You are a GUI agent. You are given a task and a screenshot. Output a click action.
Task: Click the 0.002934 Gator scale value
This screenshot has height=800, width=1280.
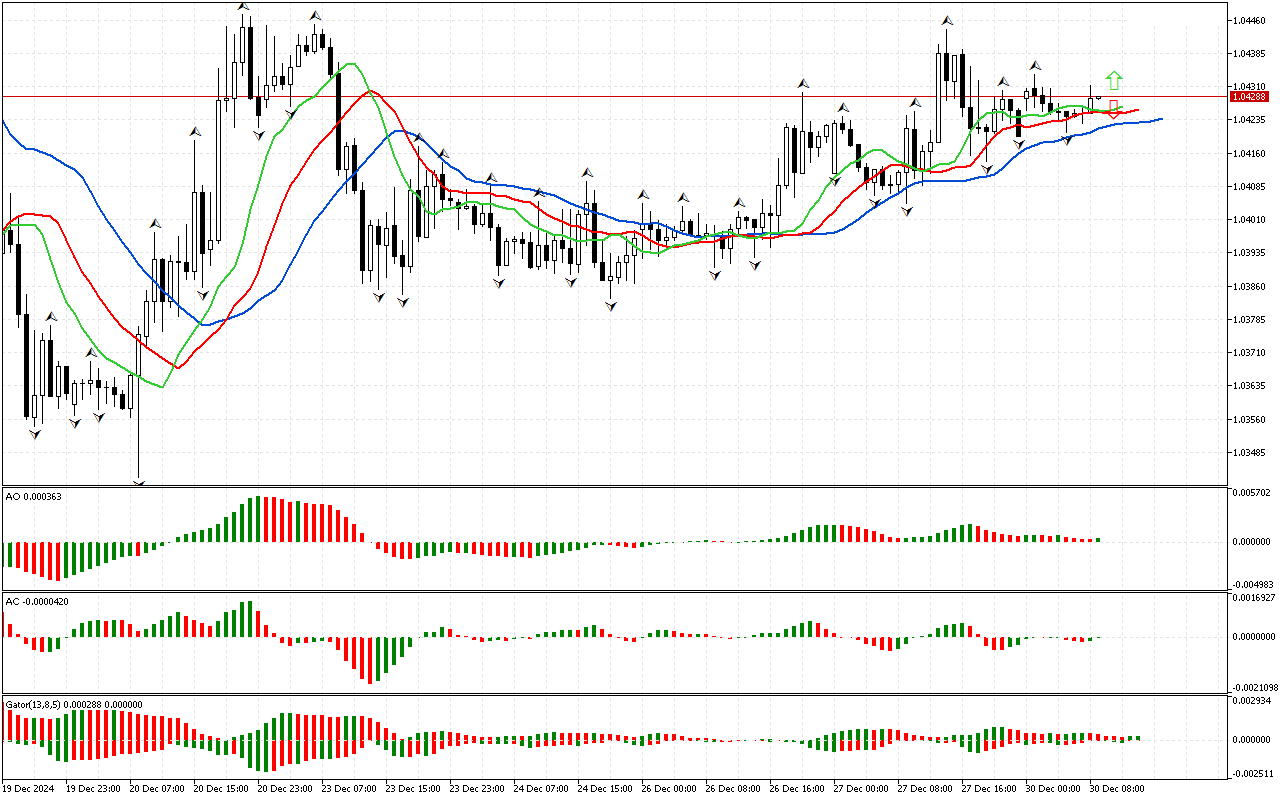coord(1251,702)
